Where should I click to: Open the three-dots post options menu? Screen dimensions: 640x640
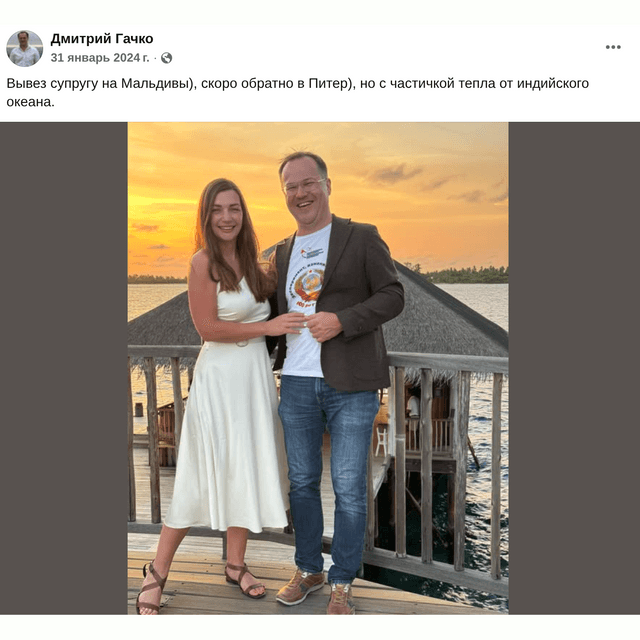click(613, 47)
